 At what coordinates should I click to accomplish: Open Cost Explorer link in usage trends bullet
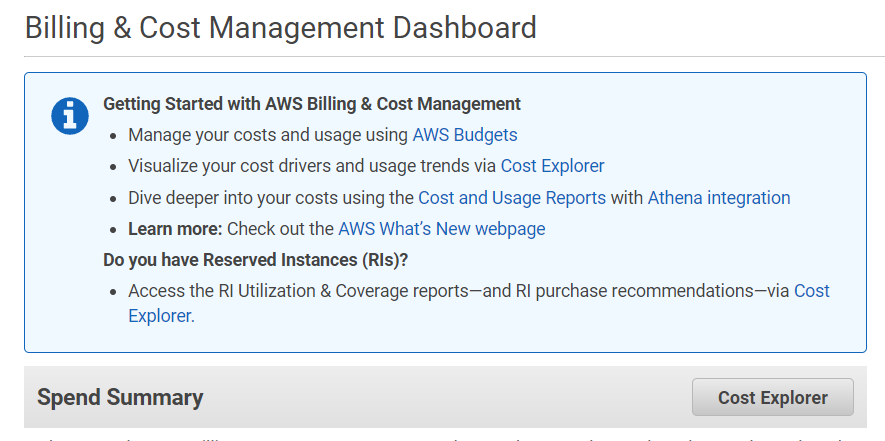(x=552, y=166)
